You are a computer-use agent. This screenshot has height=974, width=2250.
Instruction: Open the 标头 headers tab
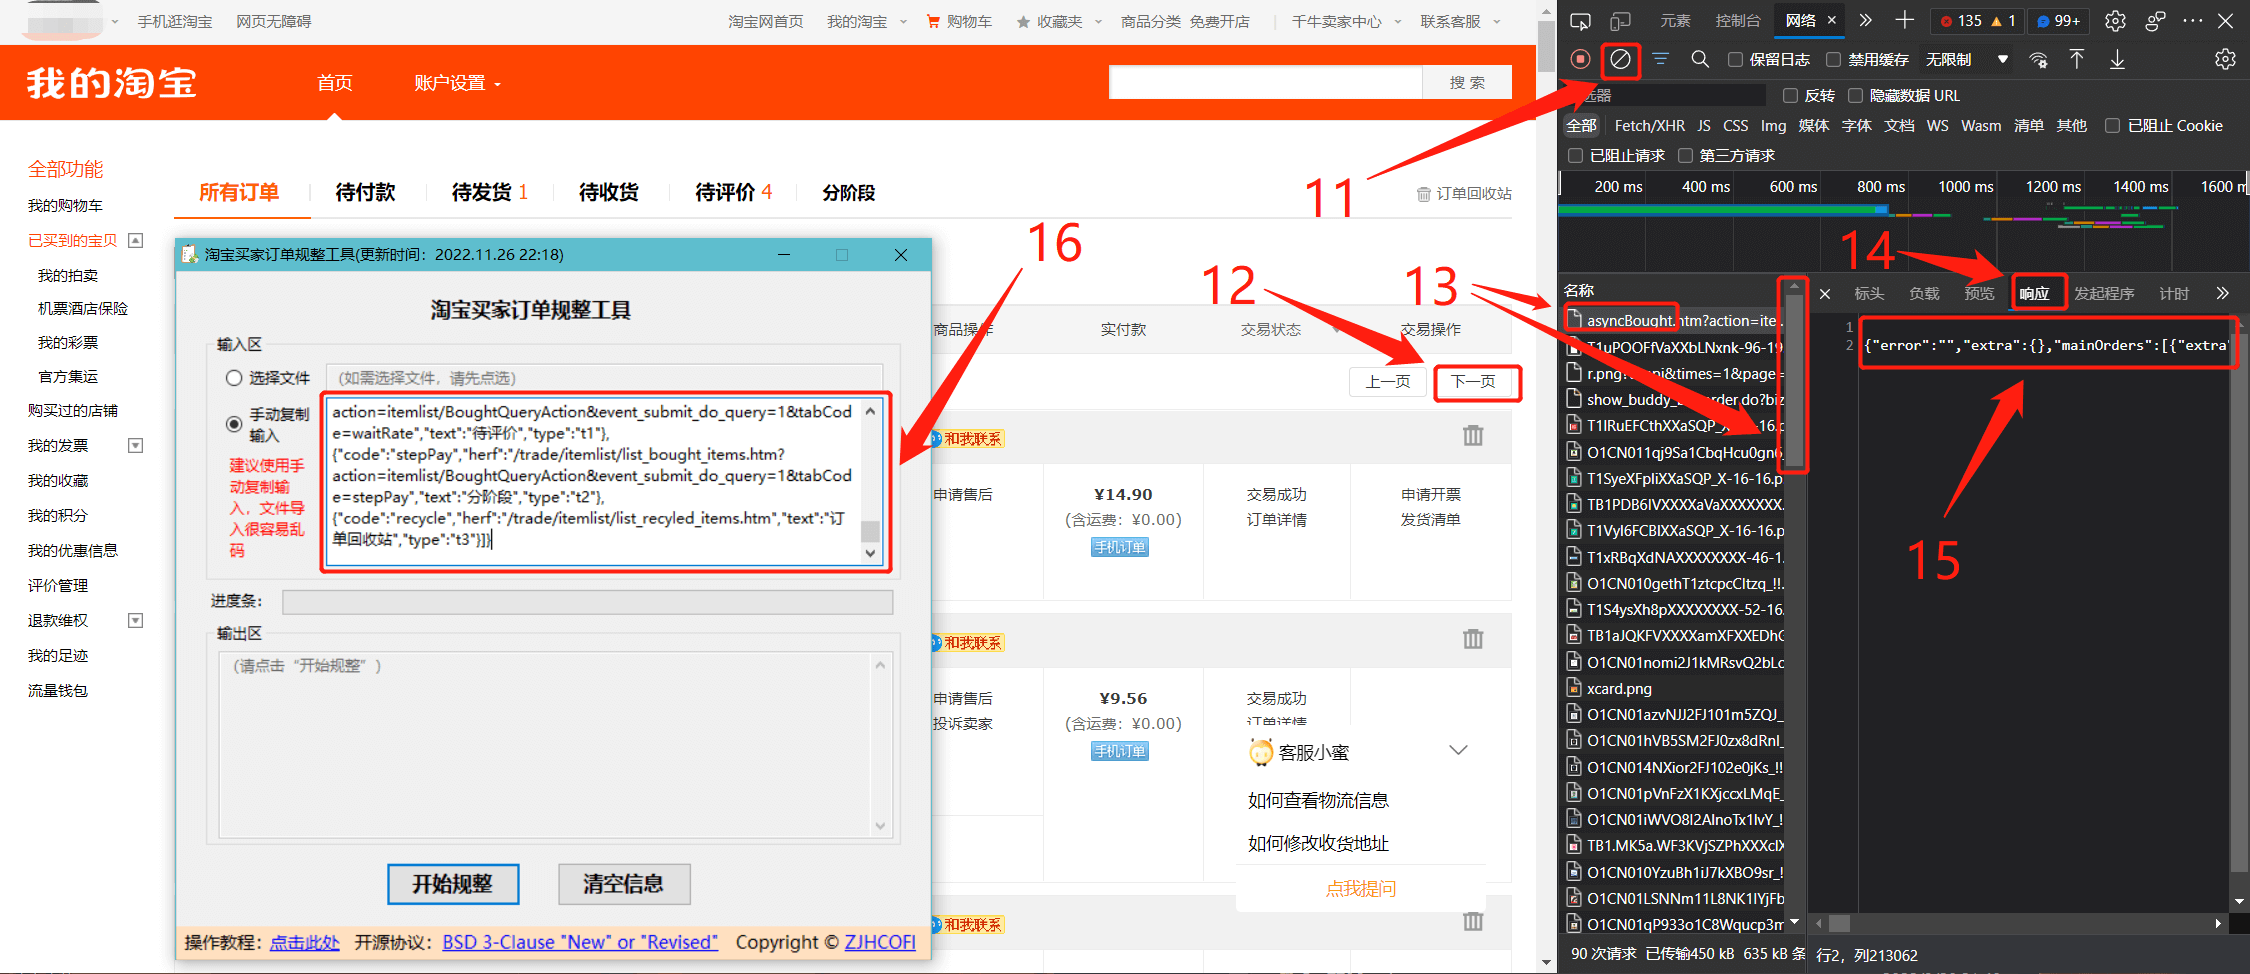[x=1869, y=293]
